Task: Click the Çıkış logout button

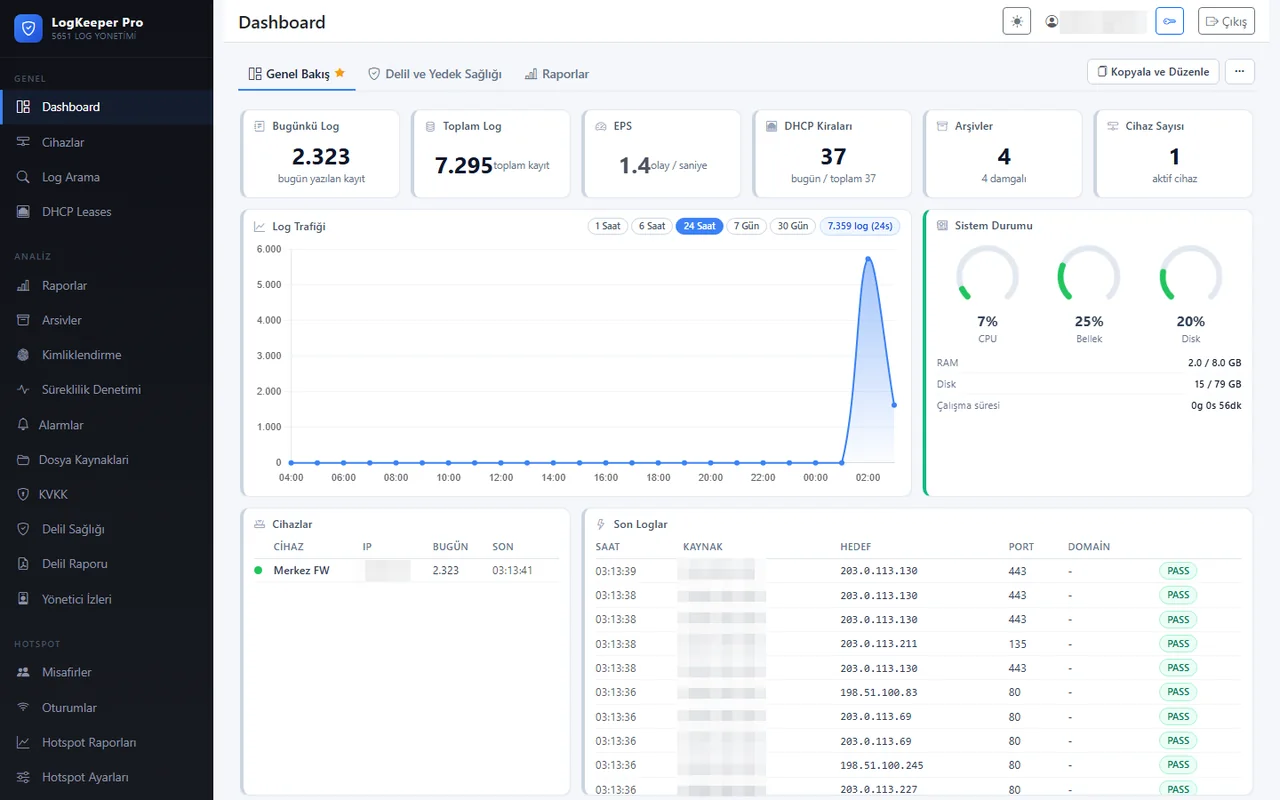Action: pyautogui.click(x=1226, y=21)
